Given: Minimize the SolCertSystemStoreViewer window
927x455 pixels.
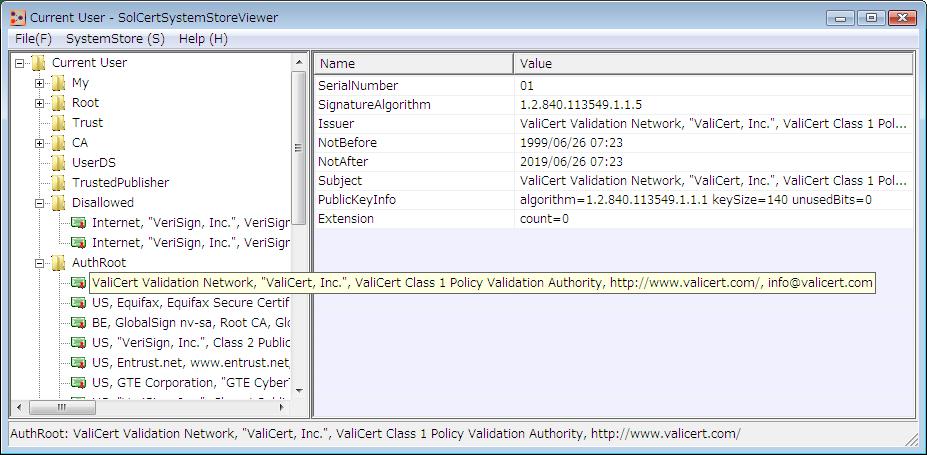Looking at the screenshot, I should point(840,18).
